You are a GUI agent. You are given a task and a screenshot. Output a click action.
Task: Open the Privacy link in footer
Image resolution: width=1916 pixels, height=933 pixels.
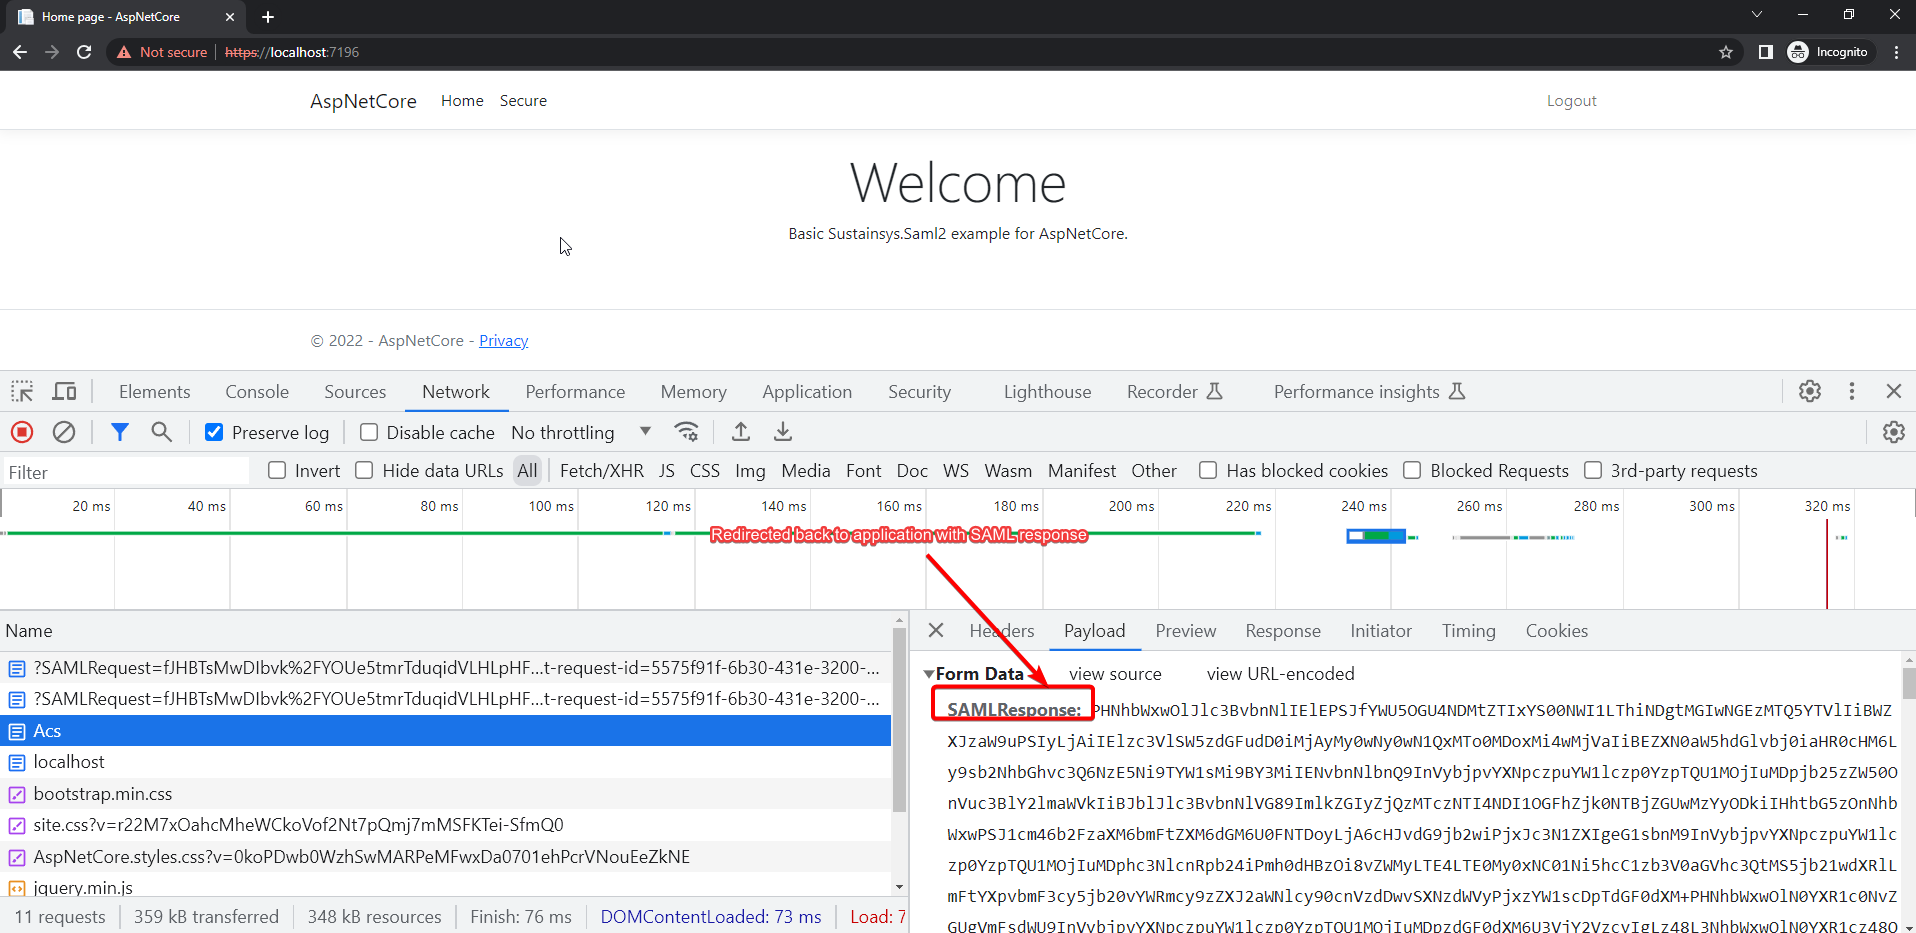pyautogui.click(x=503, y=341)
